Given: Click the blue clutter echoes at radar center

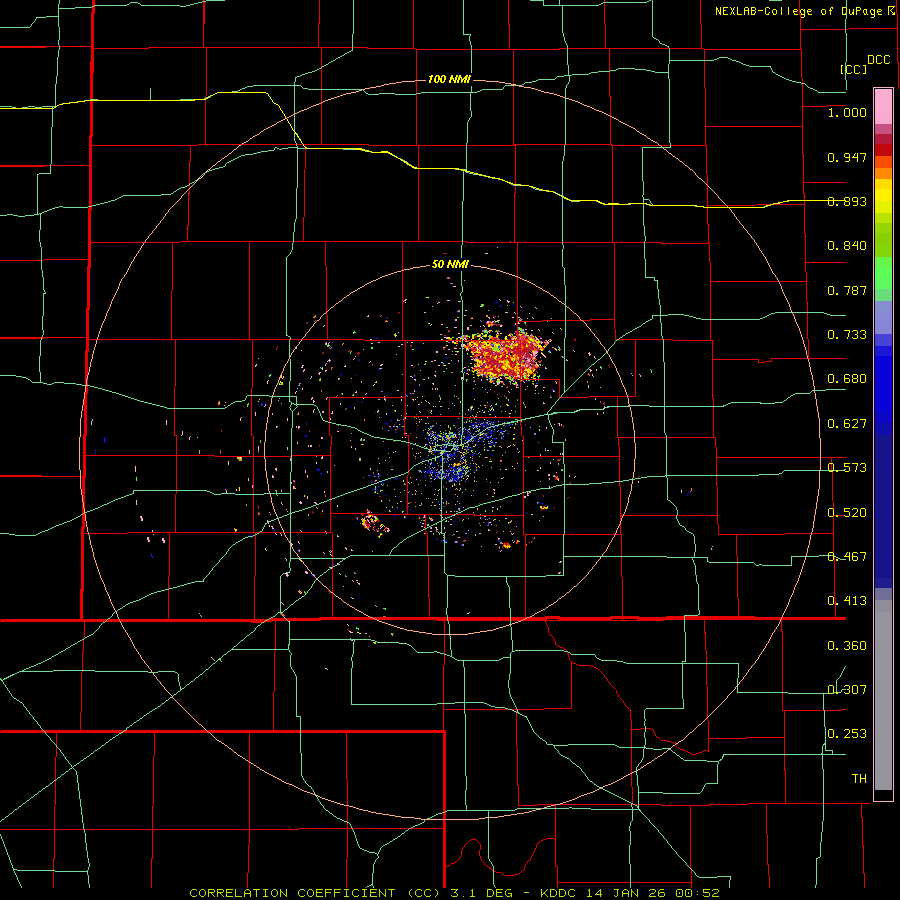Looking at the screenshot, I should tap(451, 453).
